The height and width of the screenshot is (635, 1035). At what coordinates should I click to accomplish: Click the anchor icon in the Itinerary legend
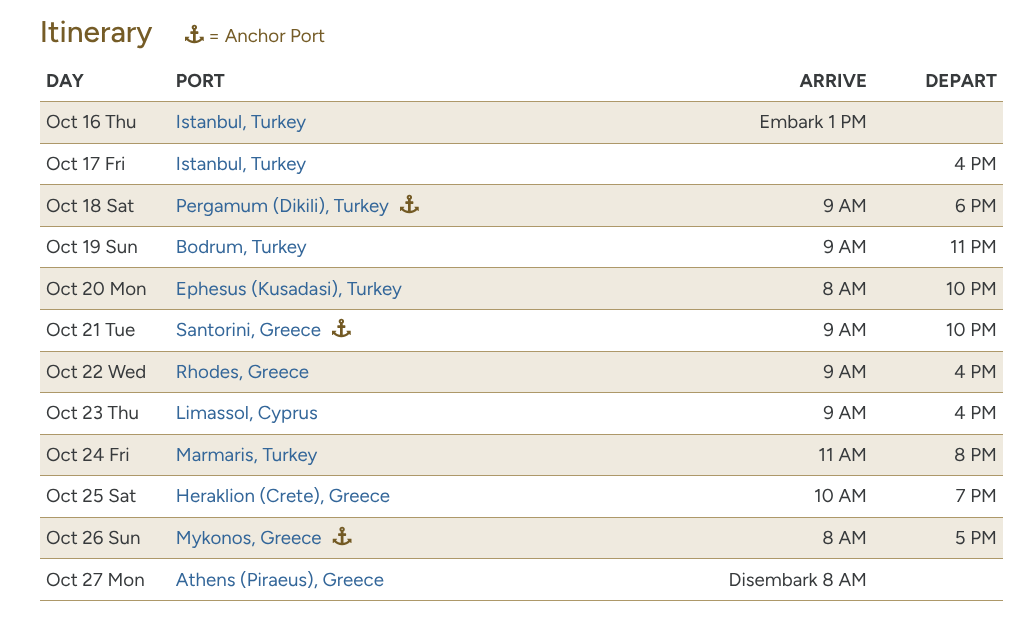click(x=194, y=35)
